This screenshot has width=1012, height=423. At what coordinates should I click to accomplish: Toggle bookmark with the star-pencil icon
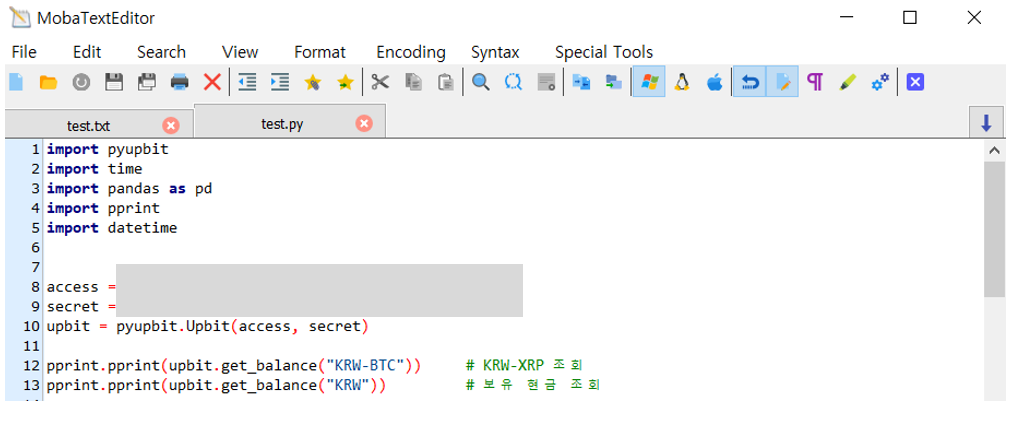coord(313,82)
